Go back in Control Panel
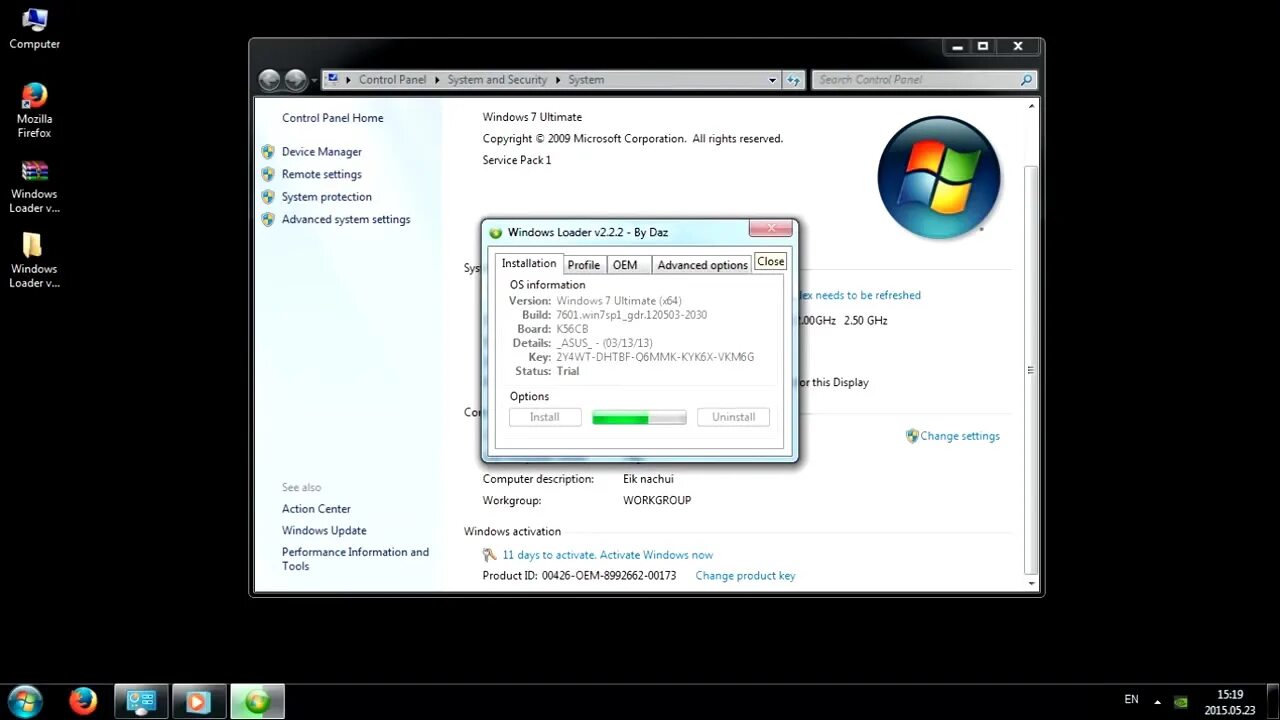1280x720 pixels. pos(269,80)
